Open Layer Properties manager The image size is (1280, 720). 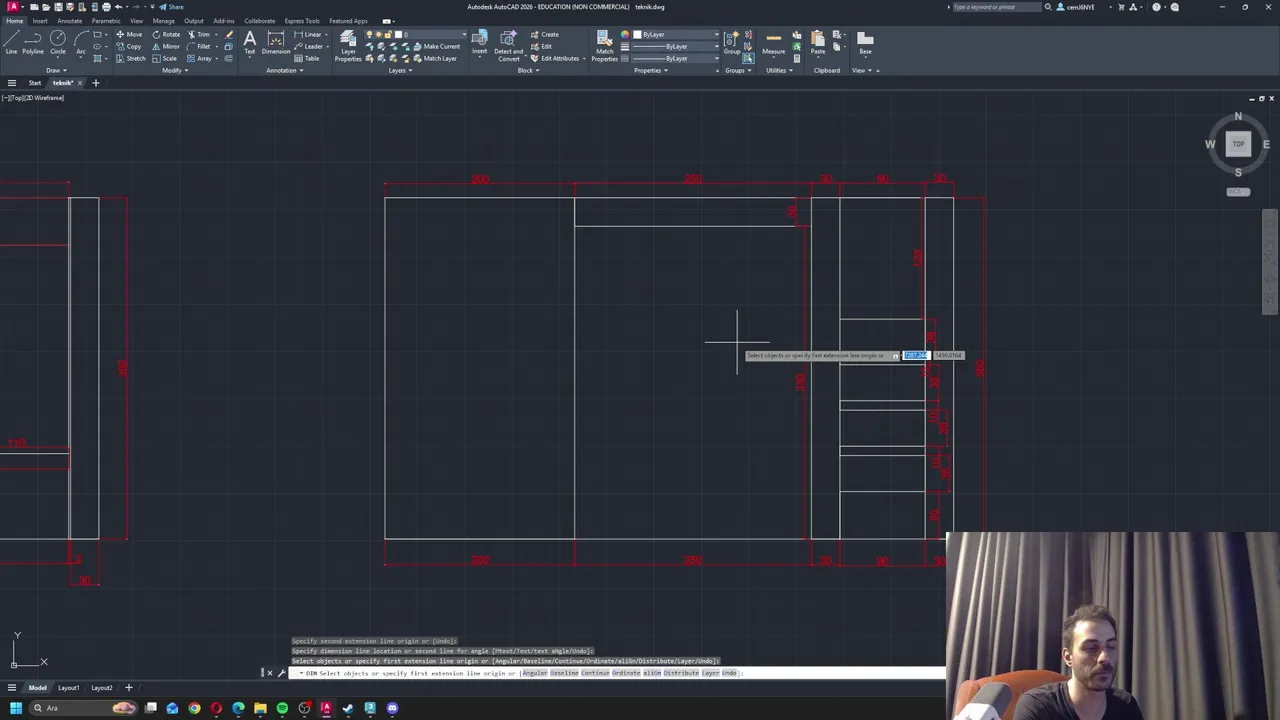(348, 46)
